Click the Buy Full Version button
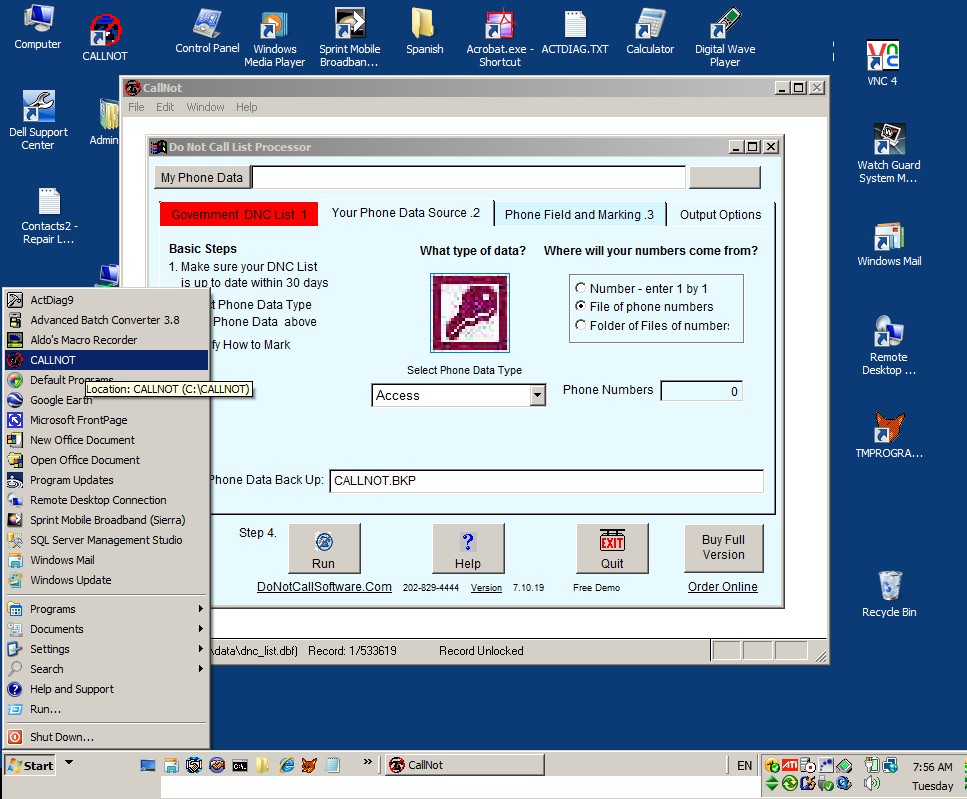Screen dimensions: 967x799 tap(724, 548)
